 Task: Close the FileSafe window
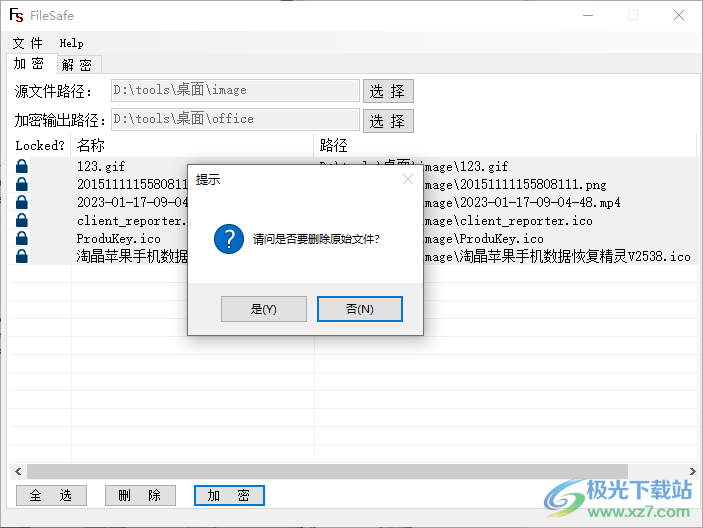[x=679, y=15]
